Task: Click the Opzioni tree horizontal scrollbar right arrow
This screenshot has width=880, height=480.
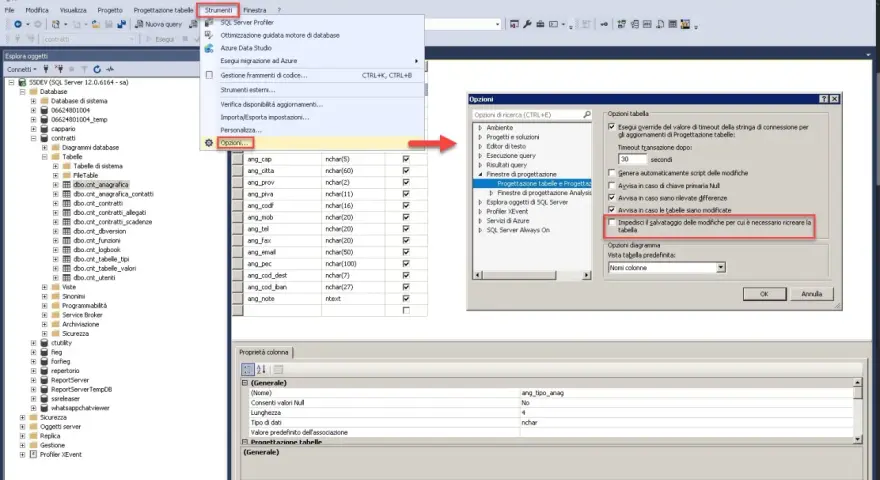Action: [586, 275]
